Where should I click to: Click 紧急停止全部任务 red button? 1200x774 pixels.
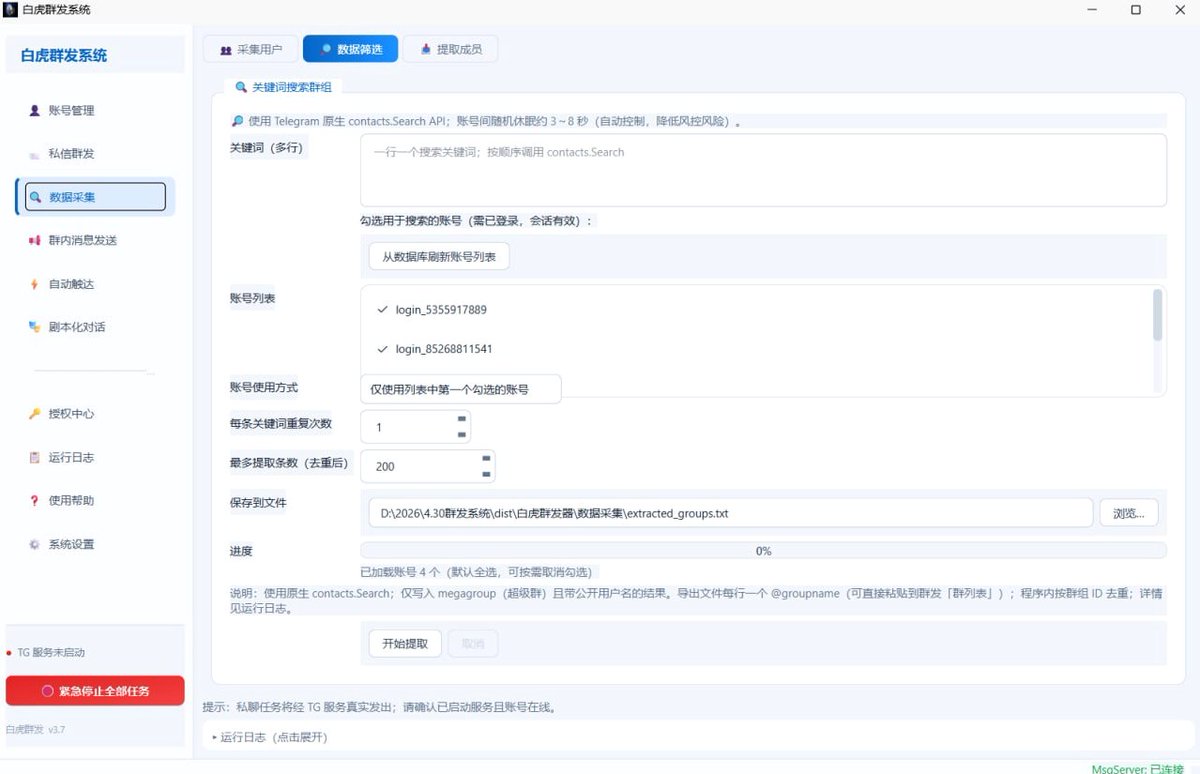[x=95, y=691]
